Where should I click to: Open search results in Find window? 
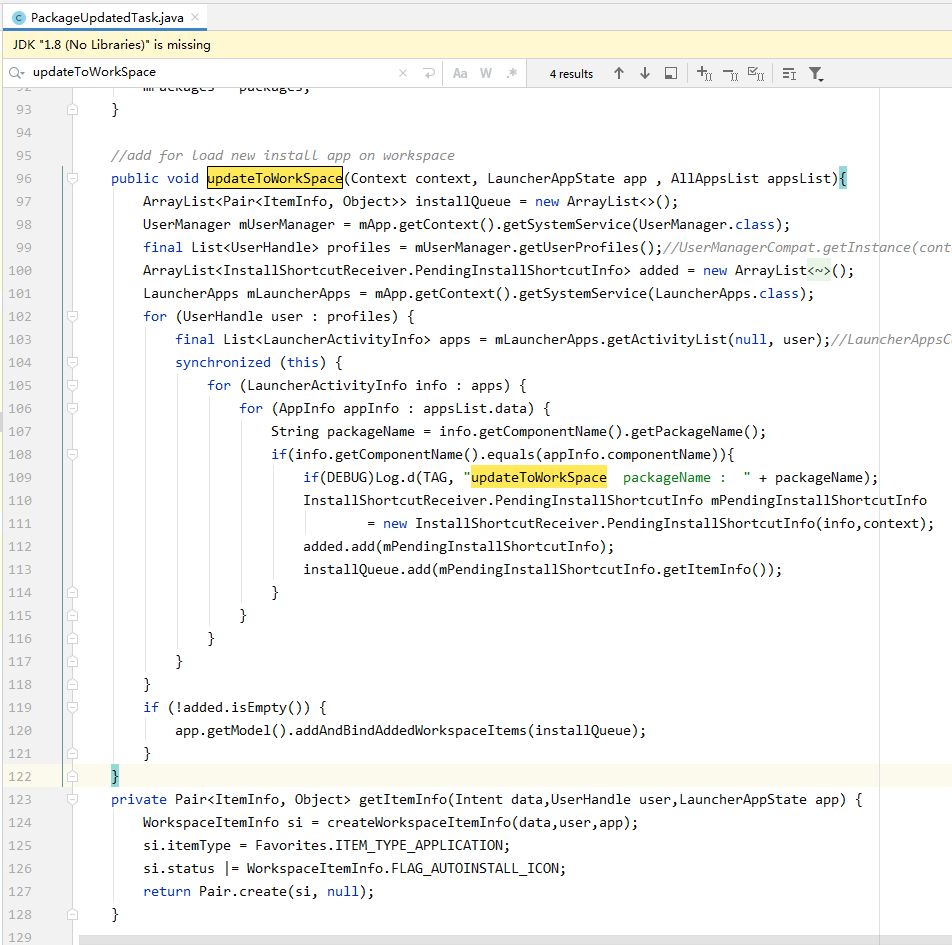coord(671,73)
